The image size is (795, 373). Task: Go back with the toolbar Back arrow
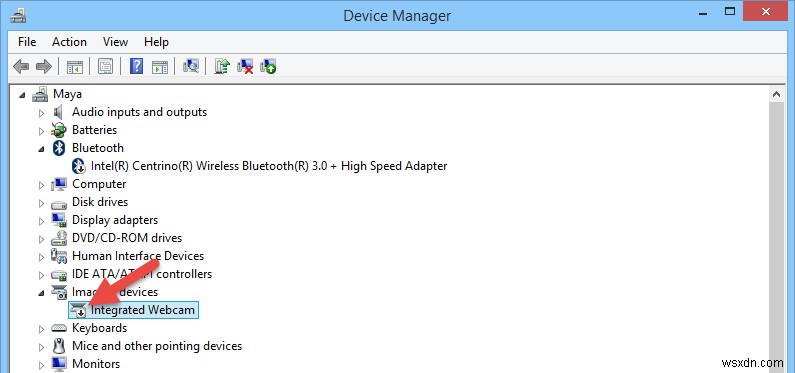(x=21, y=66)
